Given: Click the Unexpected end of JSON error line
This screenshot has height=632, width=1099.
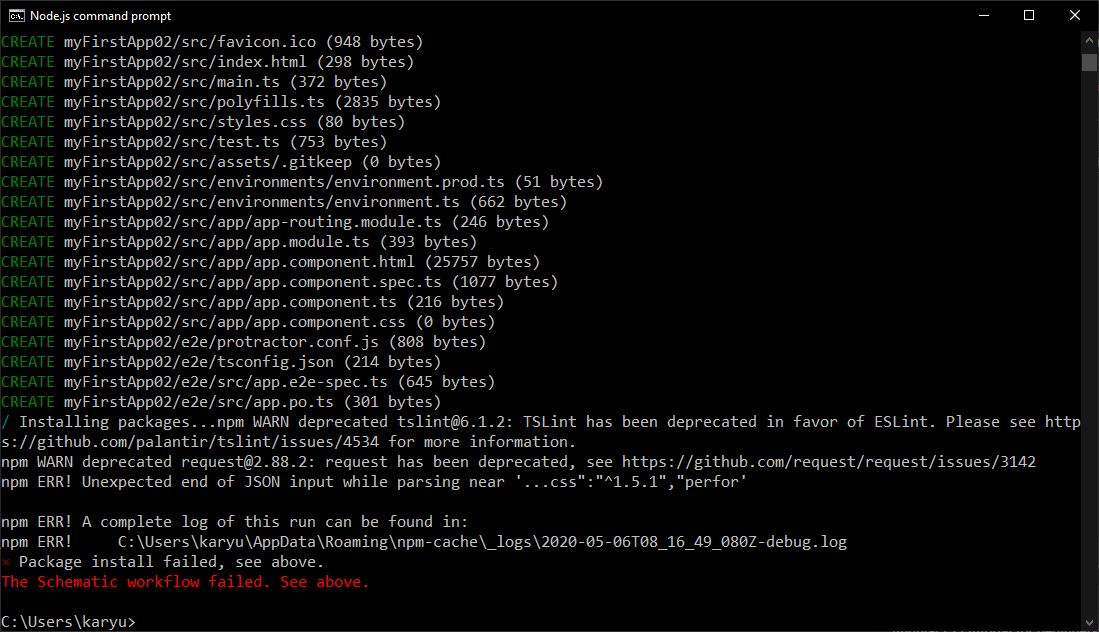Looking at the screenshot, I should coord(374,482).
